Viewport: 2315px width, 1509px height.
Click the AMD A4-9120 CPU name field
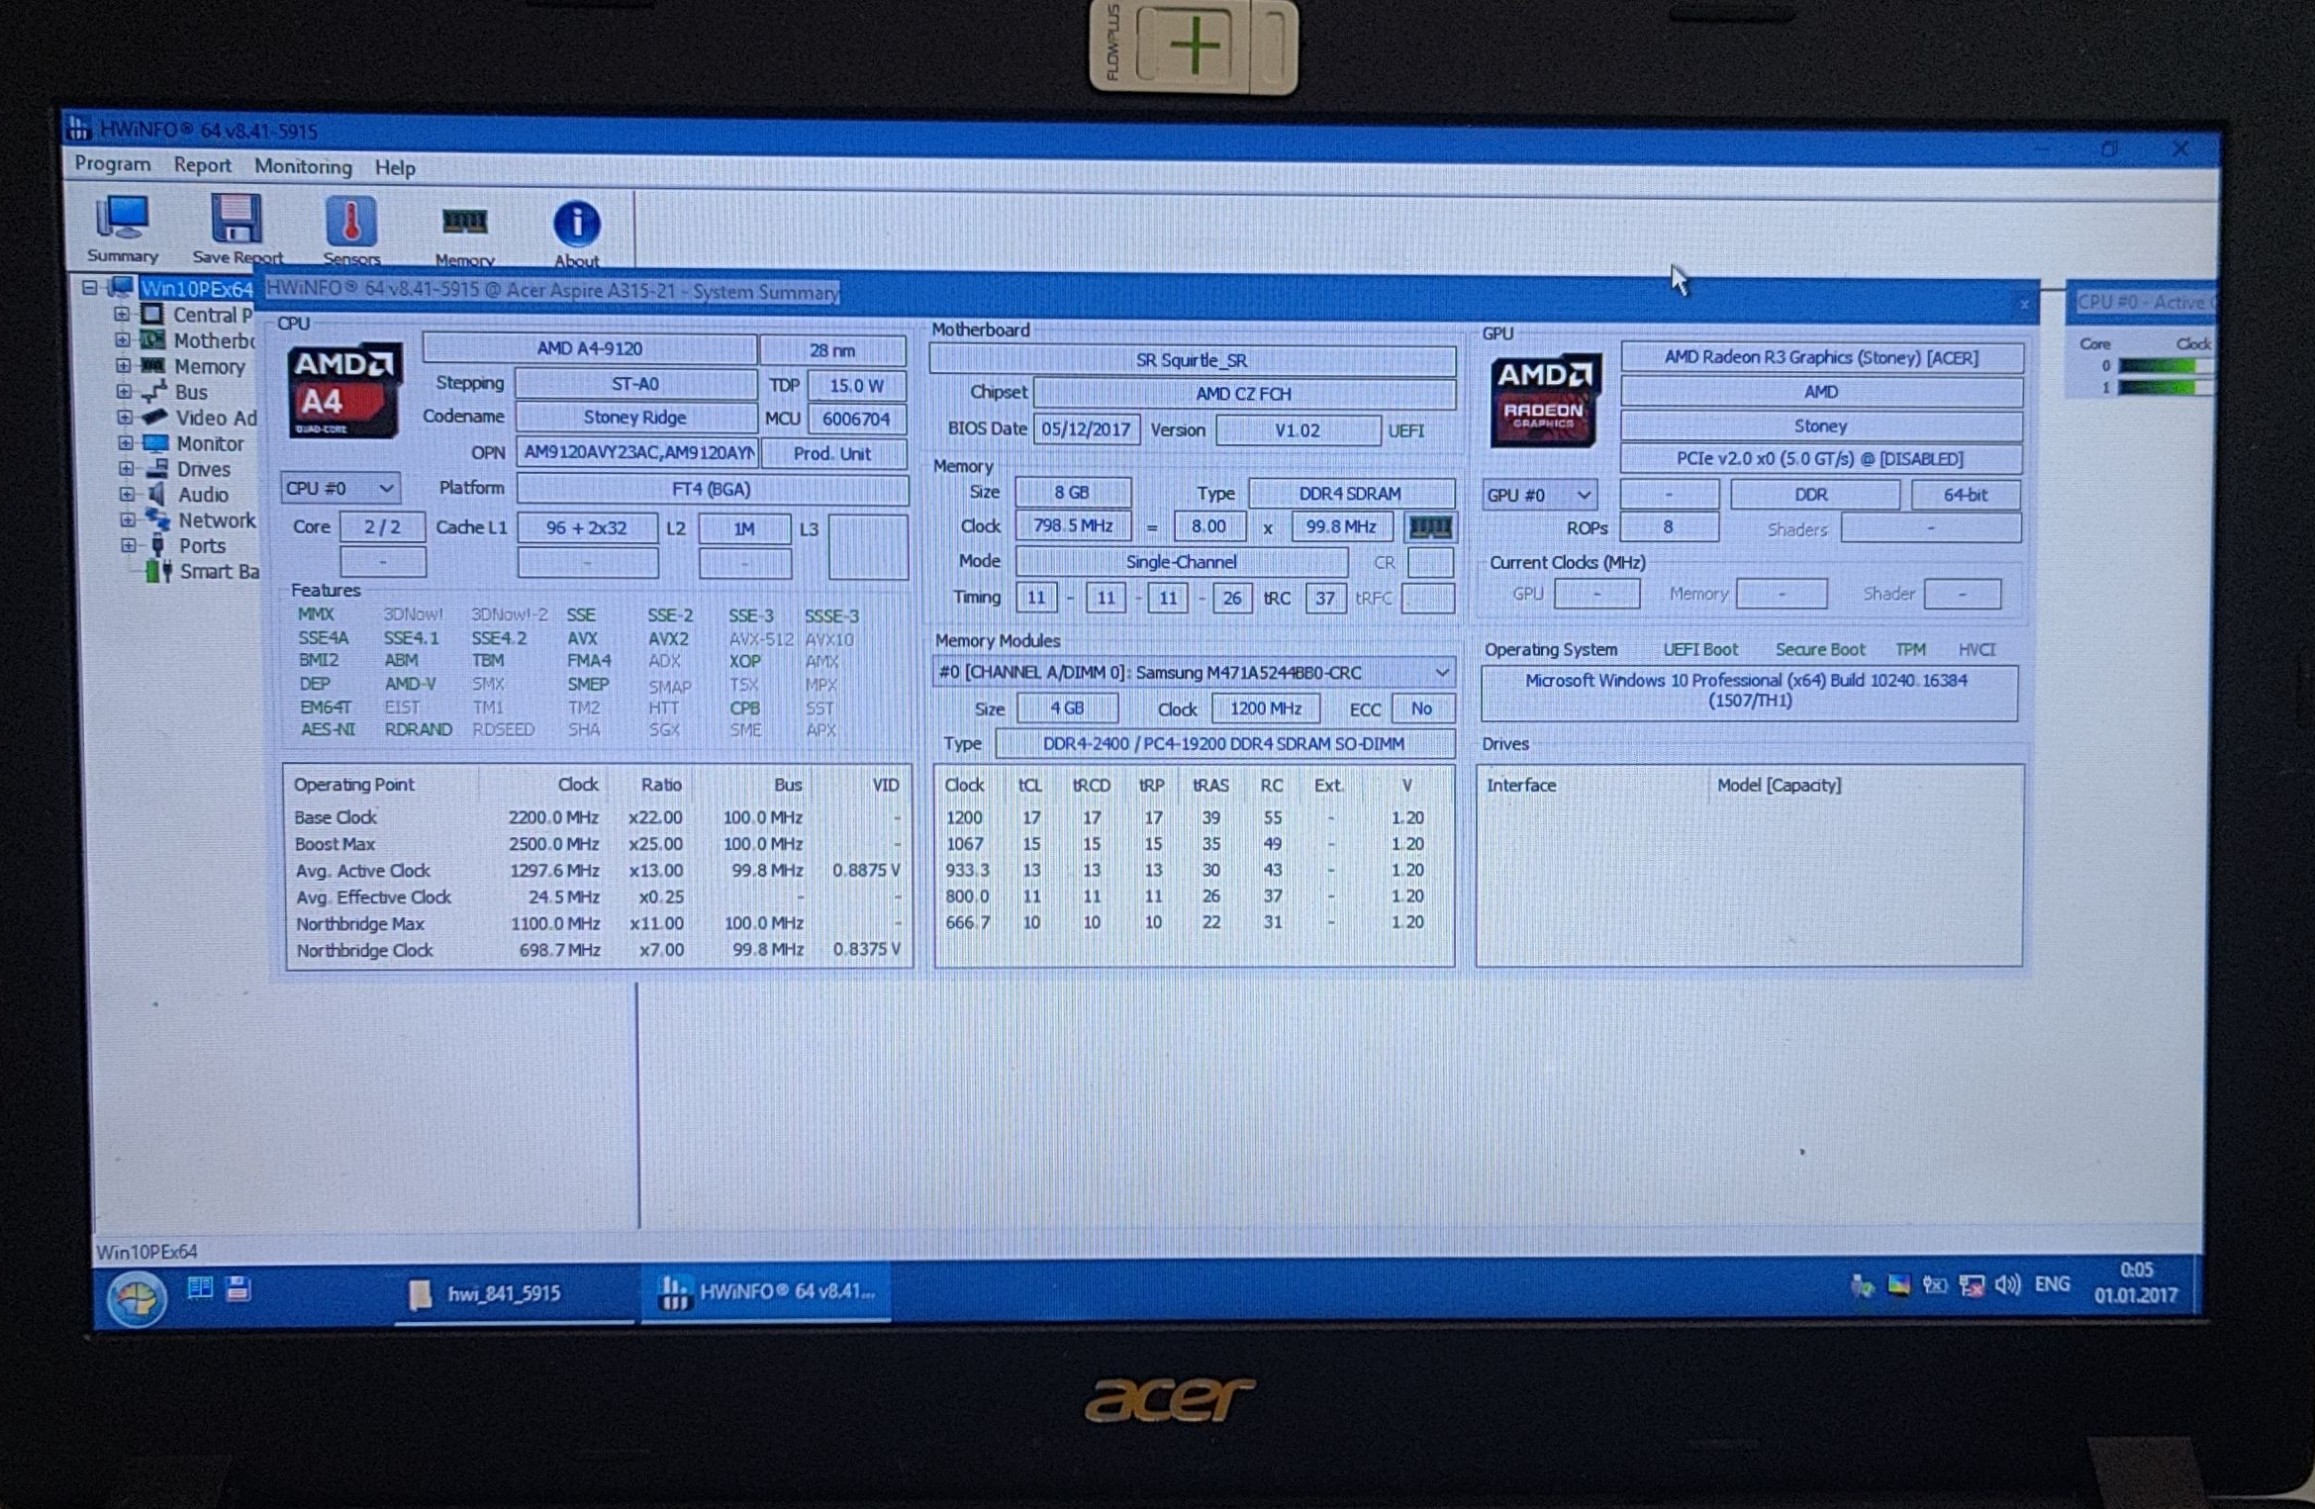[x=590, y=348]
